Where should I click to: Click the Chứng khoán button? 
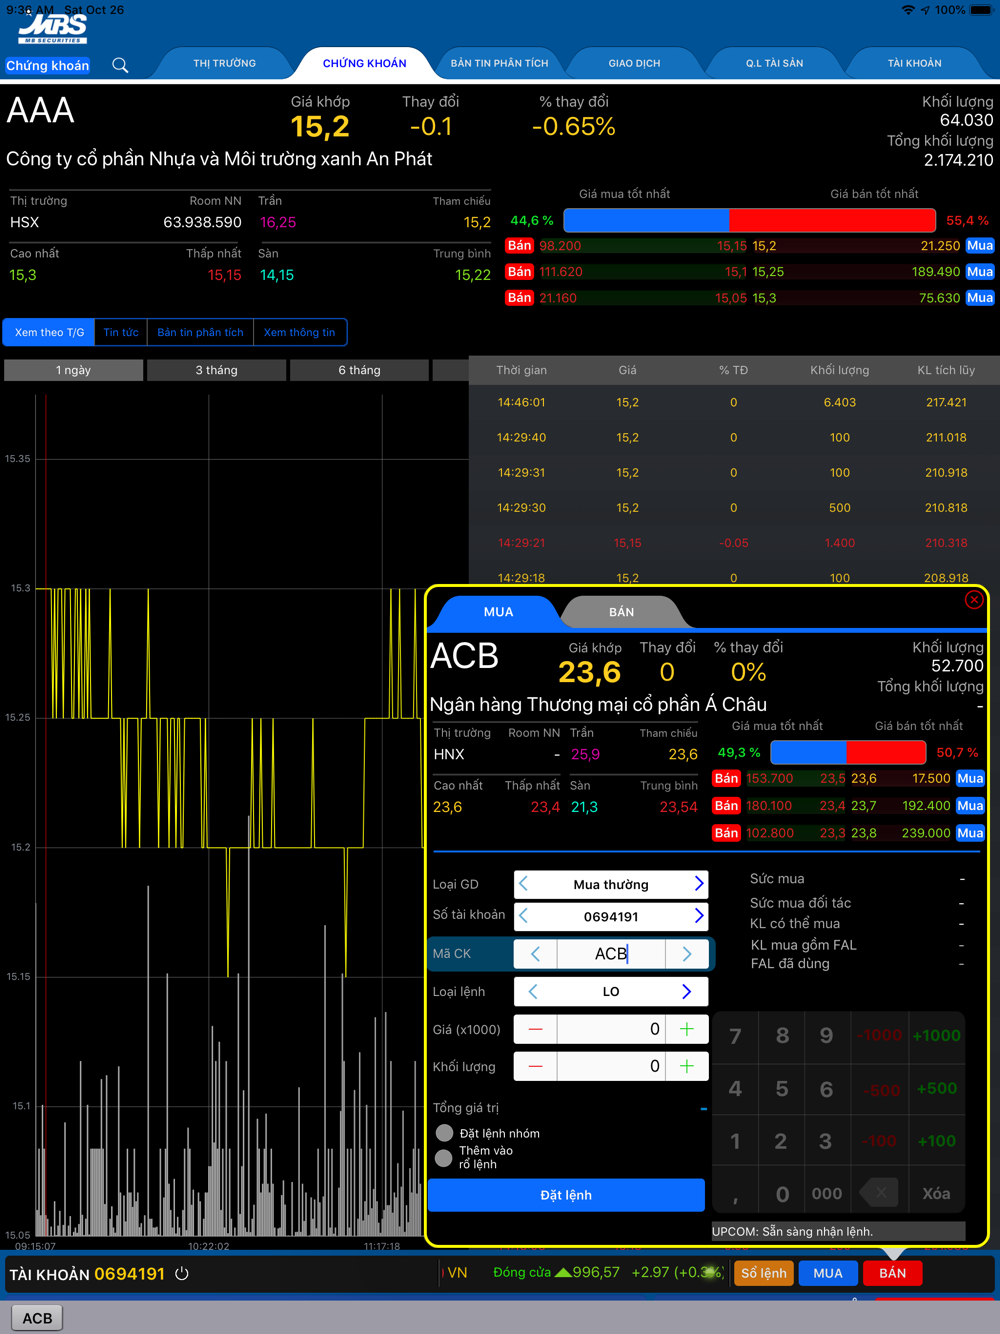pos(47,66)
